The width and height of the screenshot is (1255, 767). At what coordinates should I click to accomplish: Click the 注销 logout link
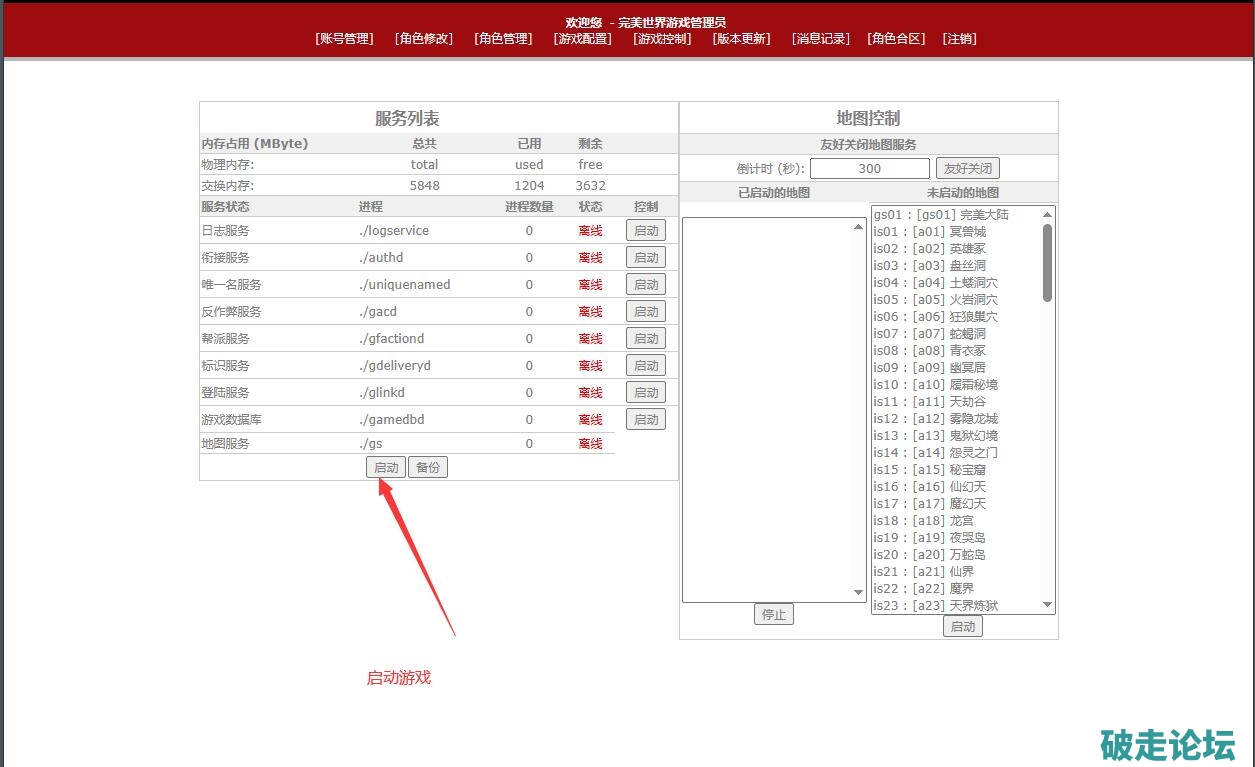click(x=959, y=39)
